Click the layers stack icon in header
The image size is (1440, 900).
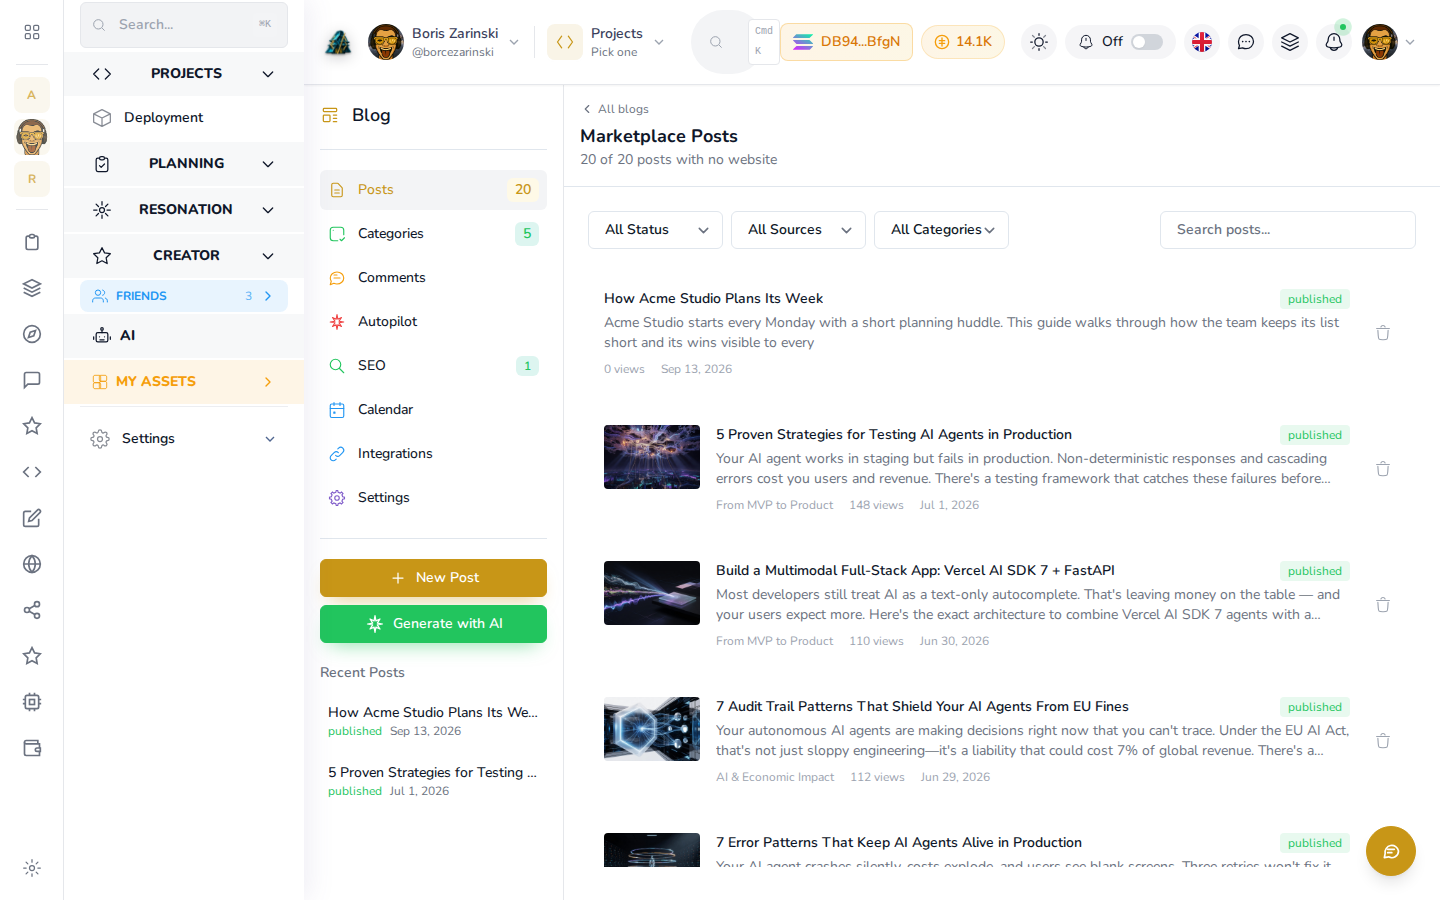point(1290,42)
